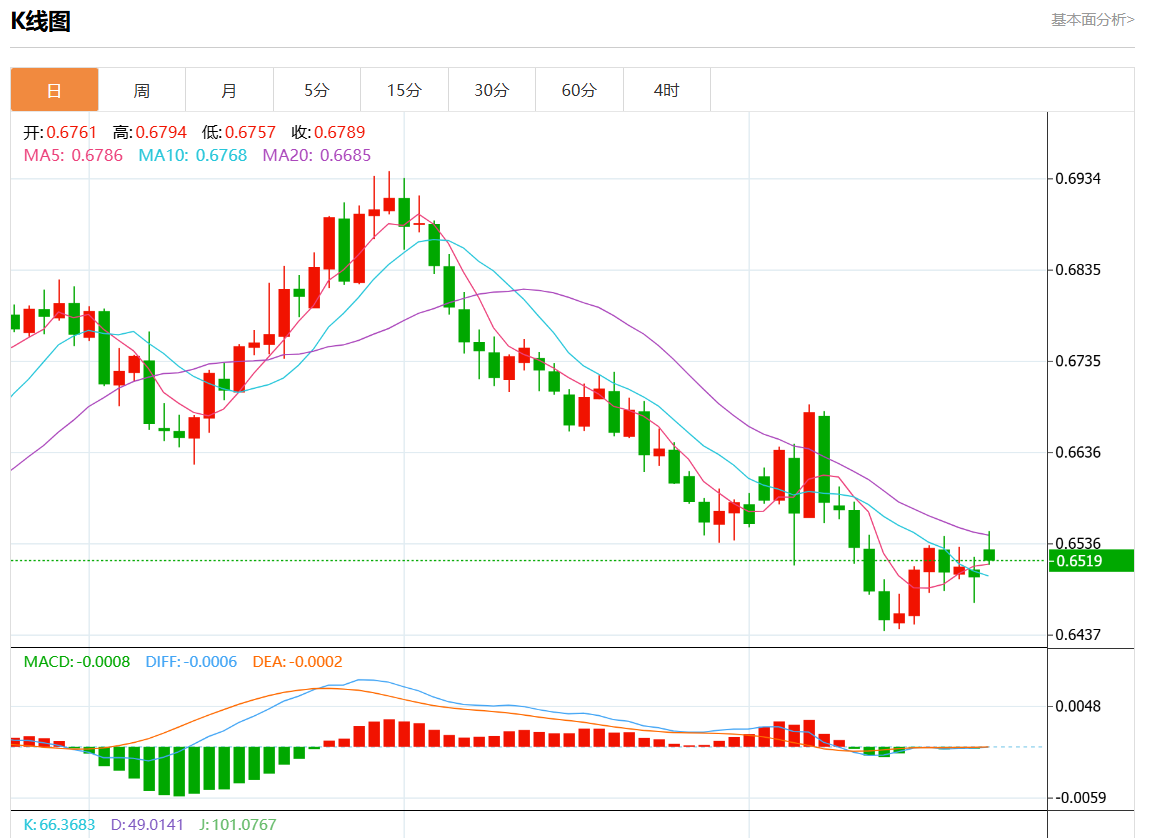Click the MACD: -0.0008 label
The height and width of the screenshot is (838, 1162).
(x=76, y=662)
